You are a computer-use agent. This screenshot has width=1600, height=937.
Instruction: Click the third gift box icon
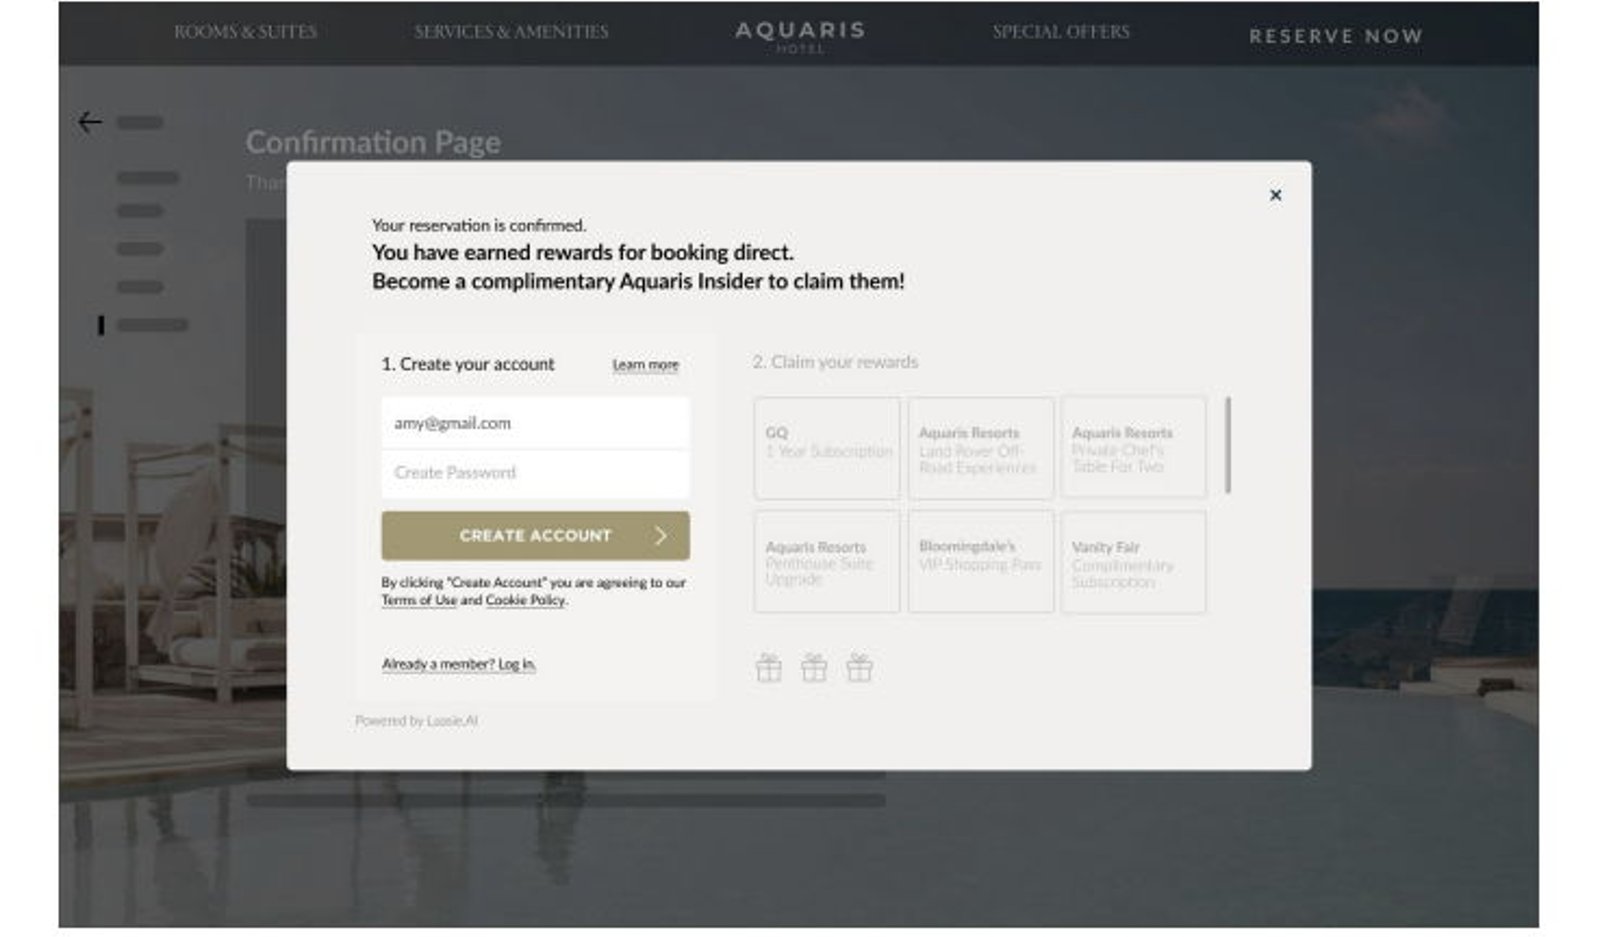coord(860,667)
